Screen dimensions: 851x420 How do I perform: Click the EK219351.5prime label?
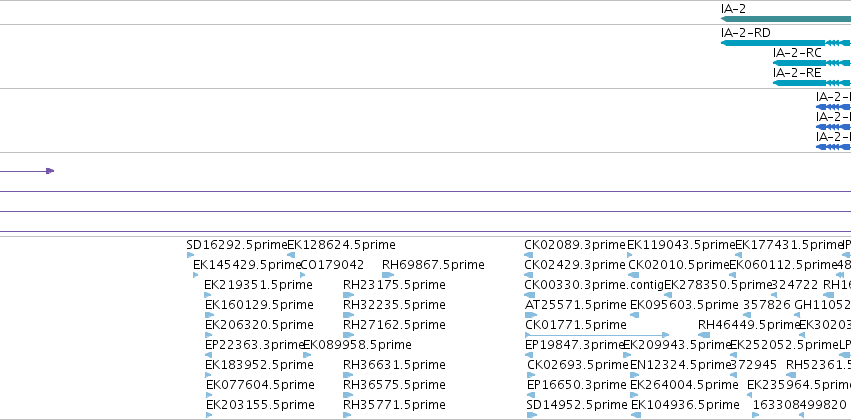pyautogui.click(x=258, y=285)
